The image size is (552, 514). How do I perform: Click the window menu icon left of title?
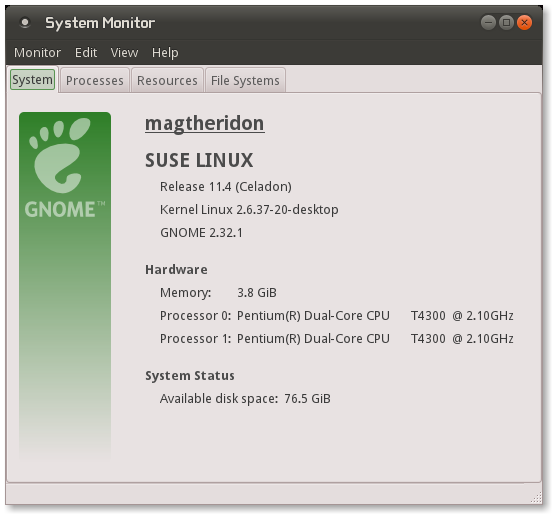(x=25, y=23)
